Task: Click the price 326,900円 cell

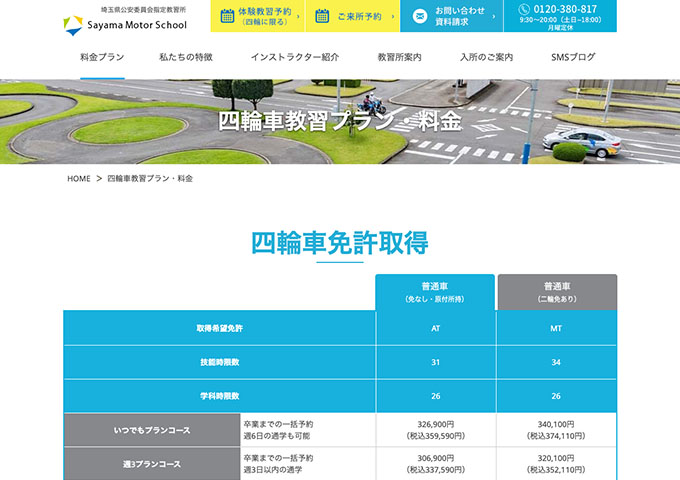Action: pyautogui.click(x=436, y=430)
